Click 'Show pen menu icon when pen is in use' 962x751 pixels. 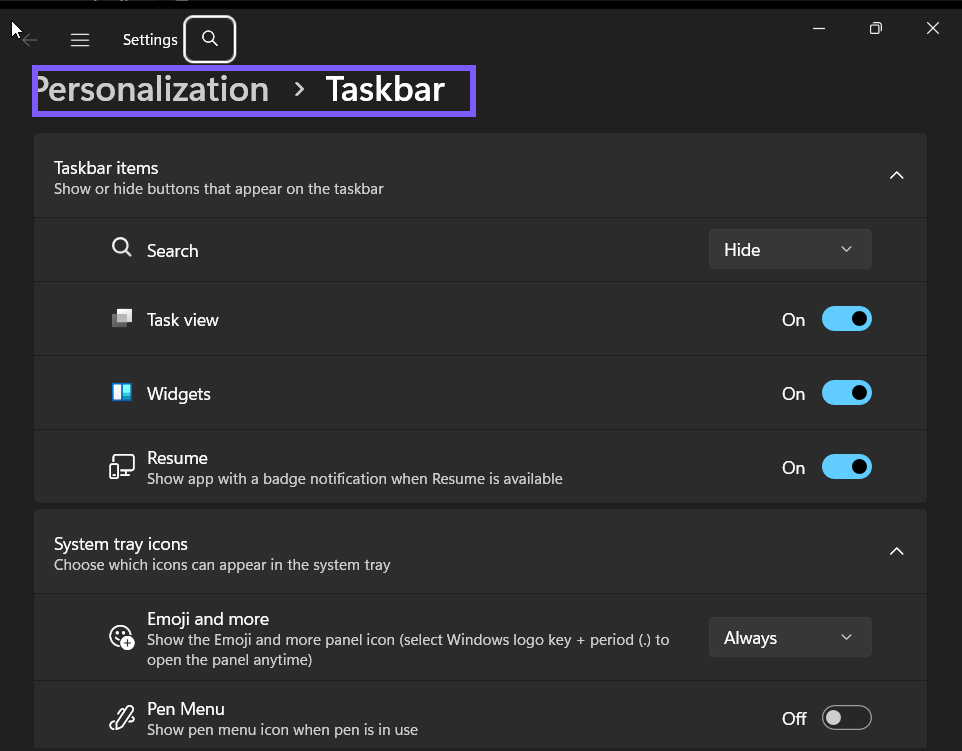point(282,730)
